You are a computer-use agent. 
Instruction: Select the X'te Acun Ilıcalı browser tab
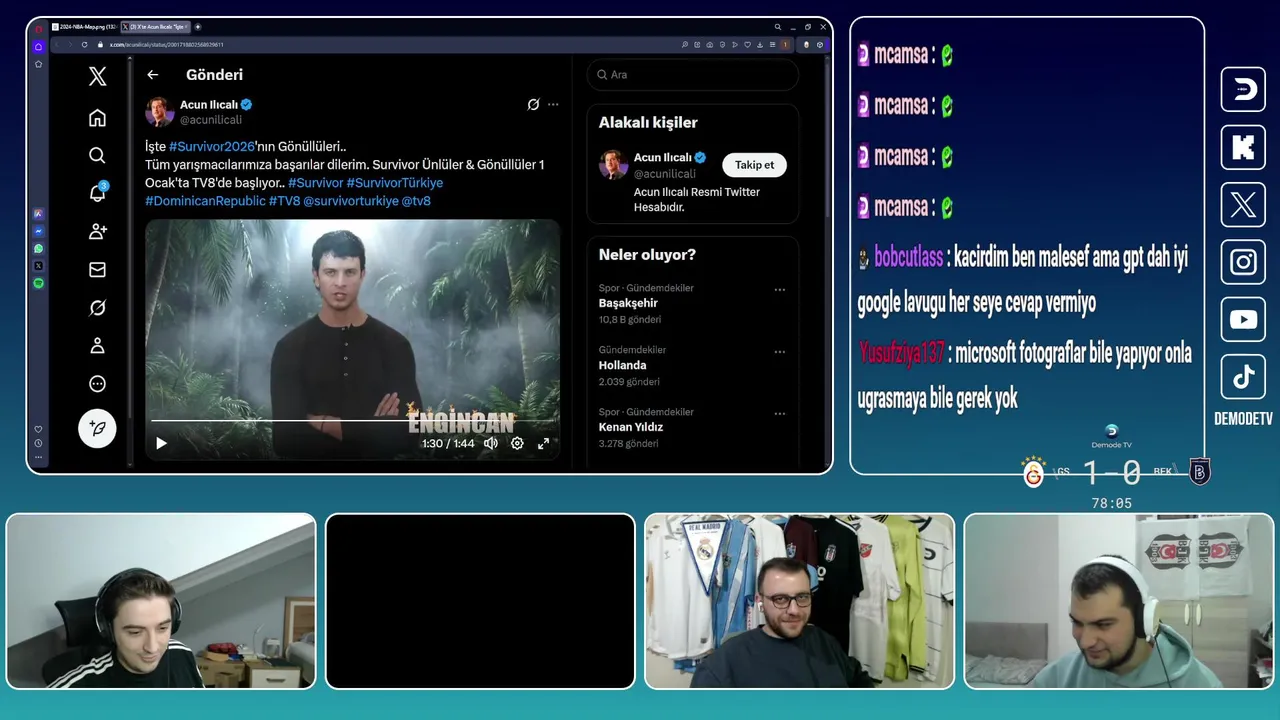(x=156, y=27)
